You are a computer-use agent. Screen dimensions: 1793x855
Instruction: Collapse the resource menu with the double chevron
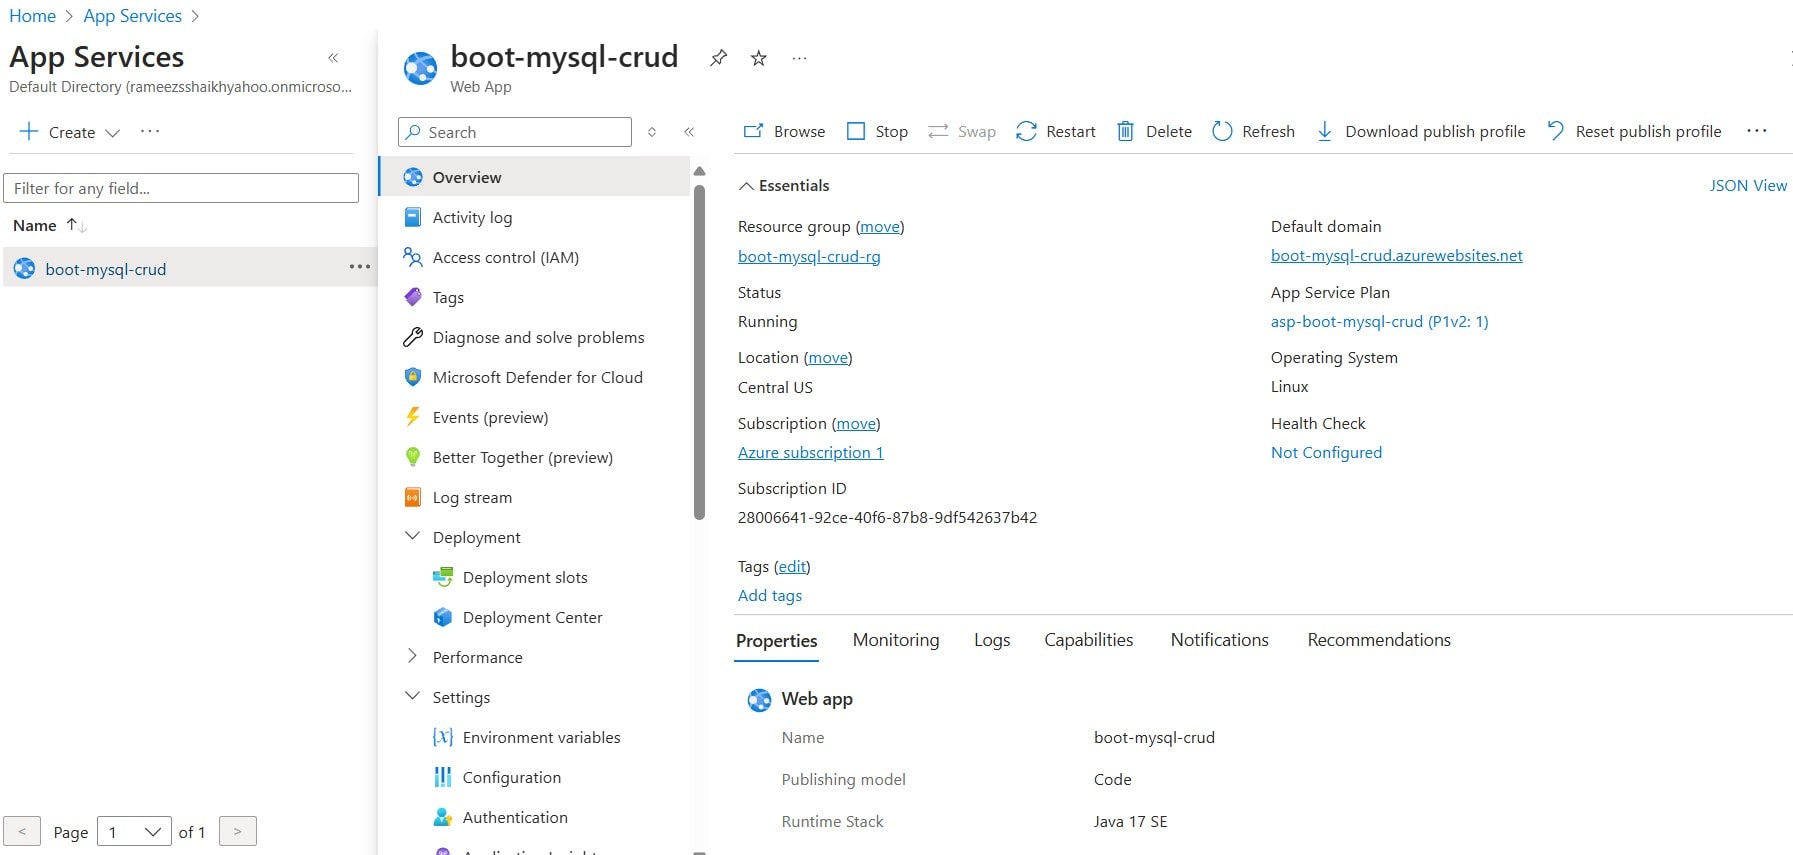689,132
